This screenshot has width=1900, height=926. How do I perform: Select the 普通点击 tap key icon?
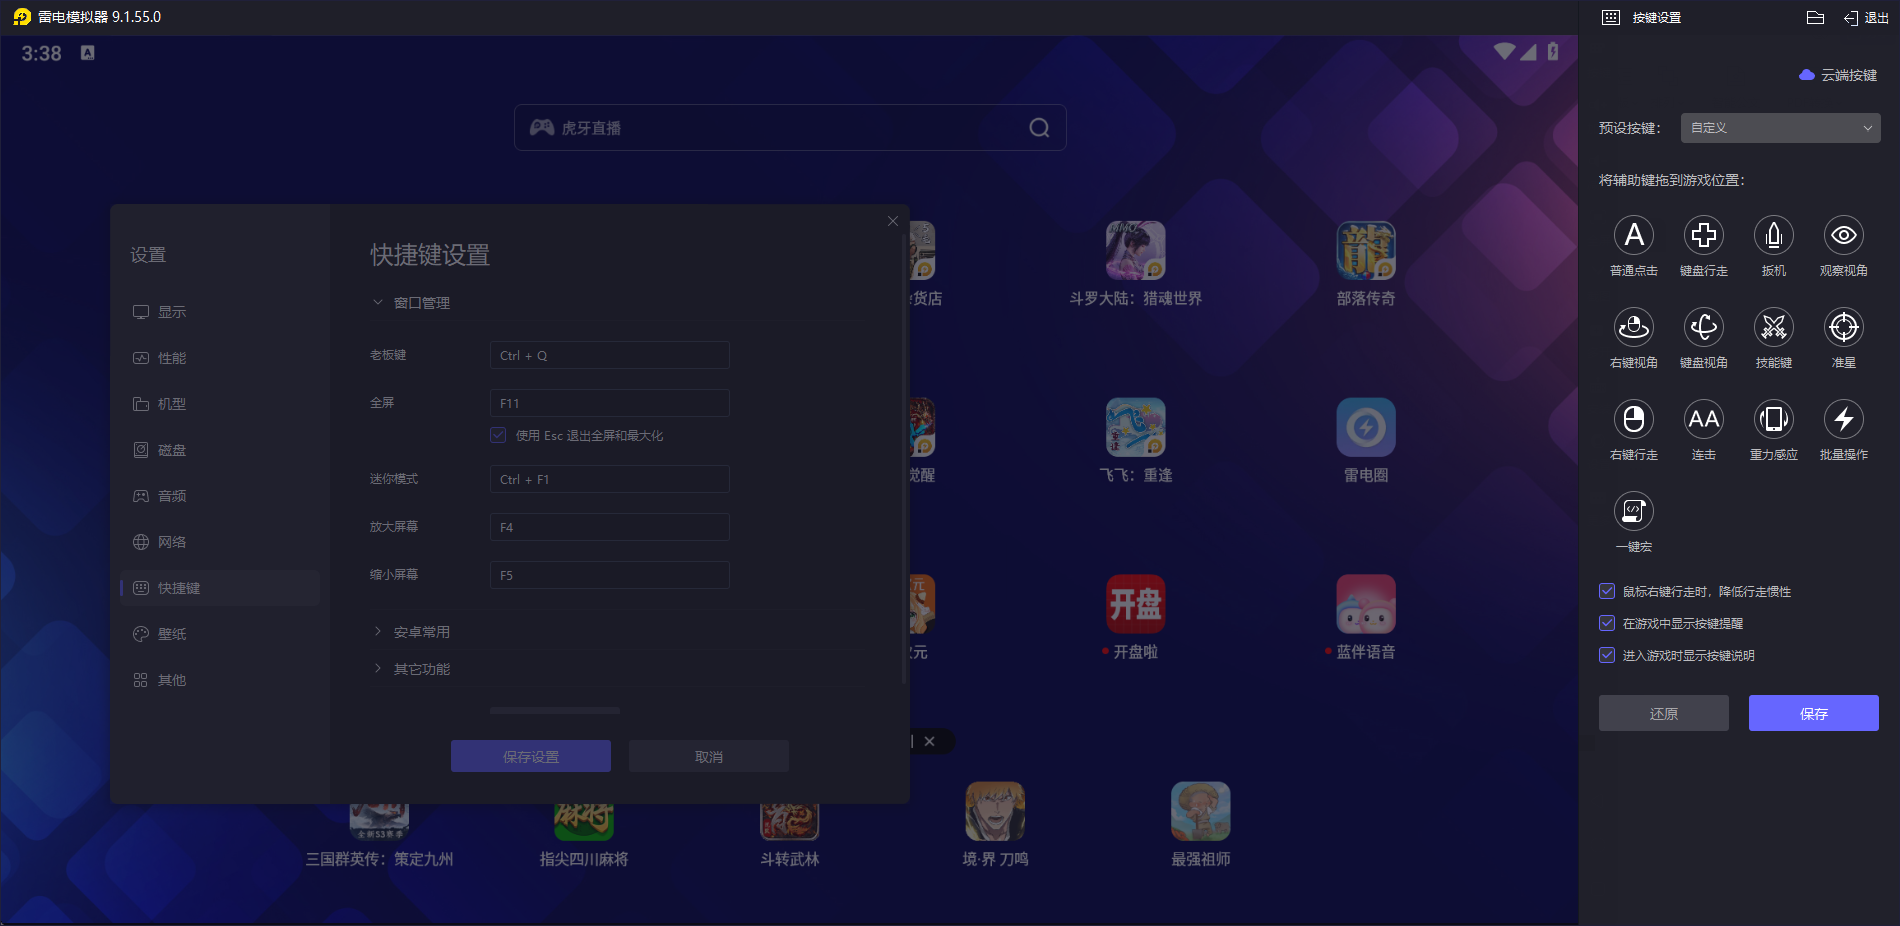coord(1634,235)
